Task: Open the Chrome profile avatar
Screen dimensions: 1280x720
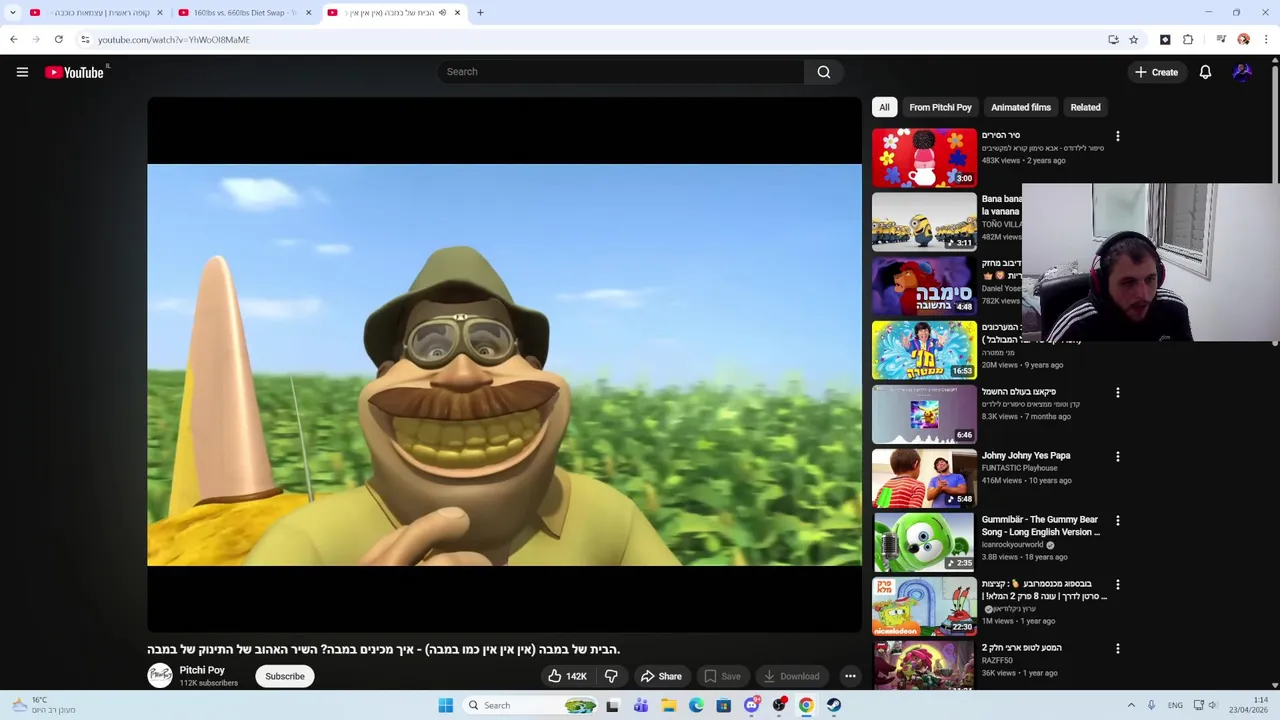Action: click(1243, 40)
